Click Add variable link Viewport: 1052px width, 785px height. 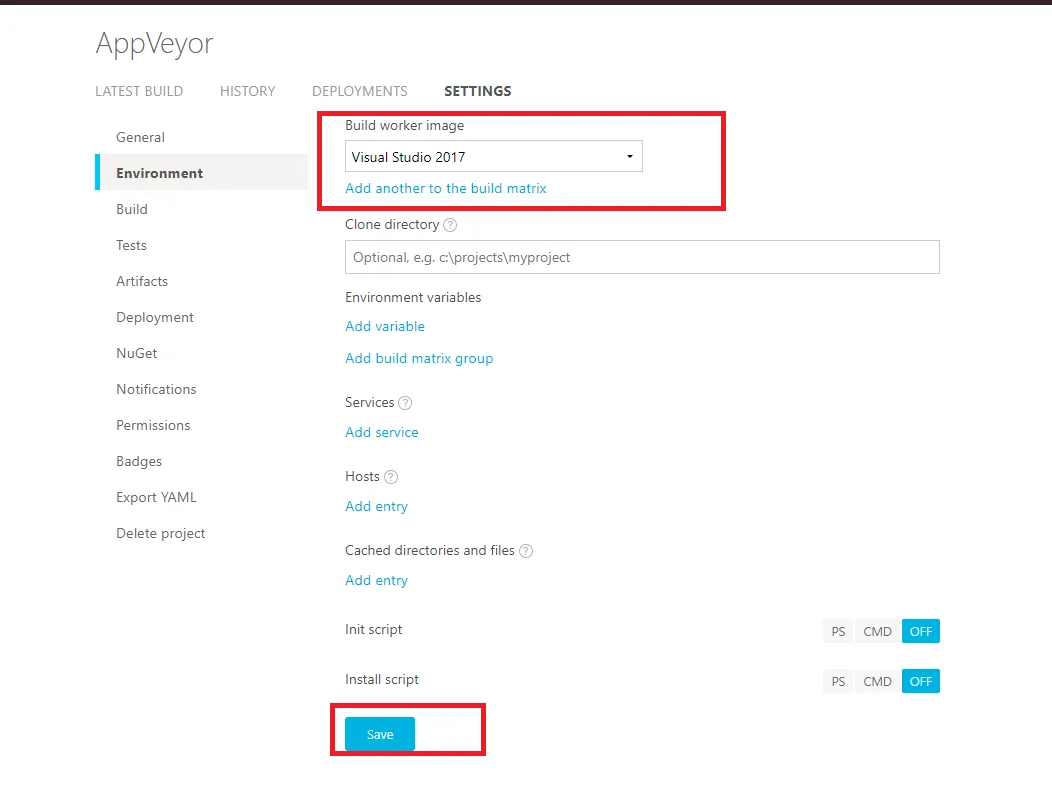384,327
